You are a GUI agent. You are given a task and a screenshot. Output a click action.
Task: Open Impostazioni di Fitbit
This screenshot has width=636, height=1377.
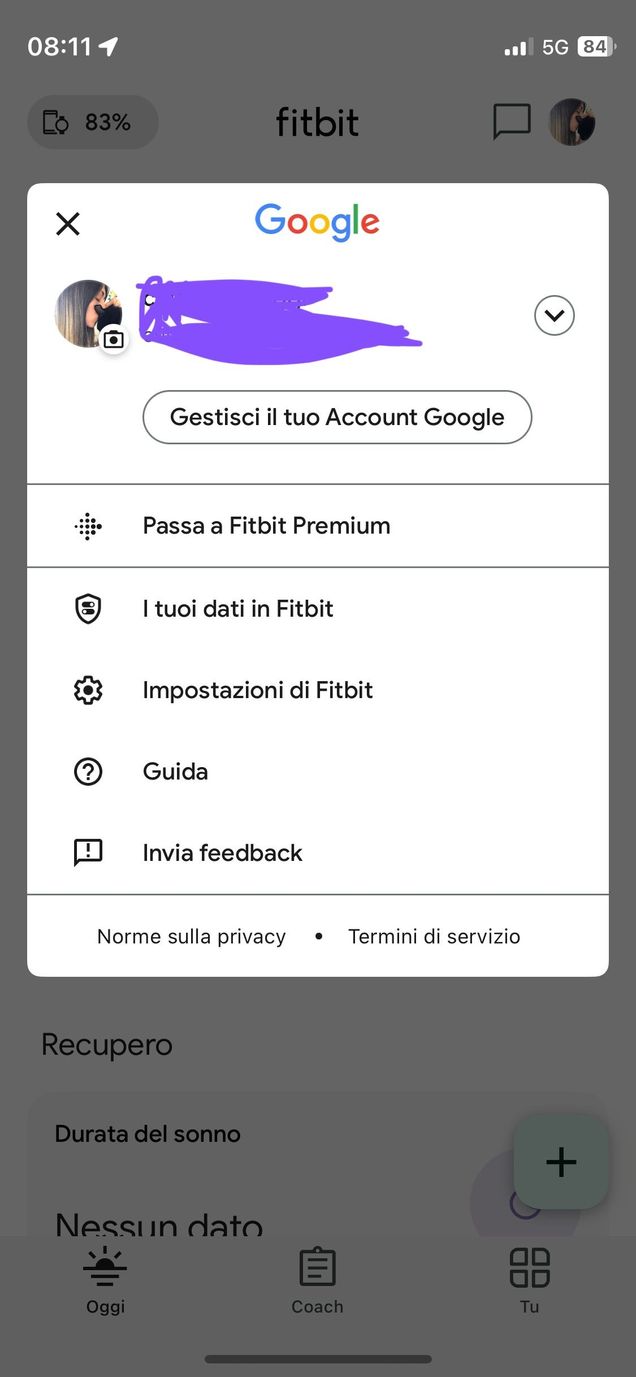pyautogui.click(x=258, y=690)
